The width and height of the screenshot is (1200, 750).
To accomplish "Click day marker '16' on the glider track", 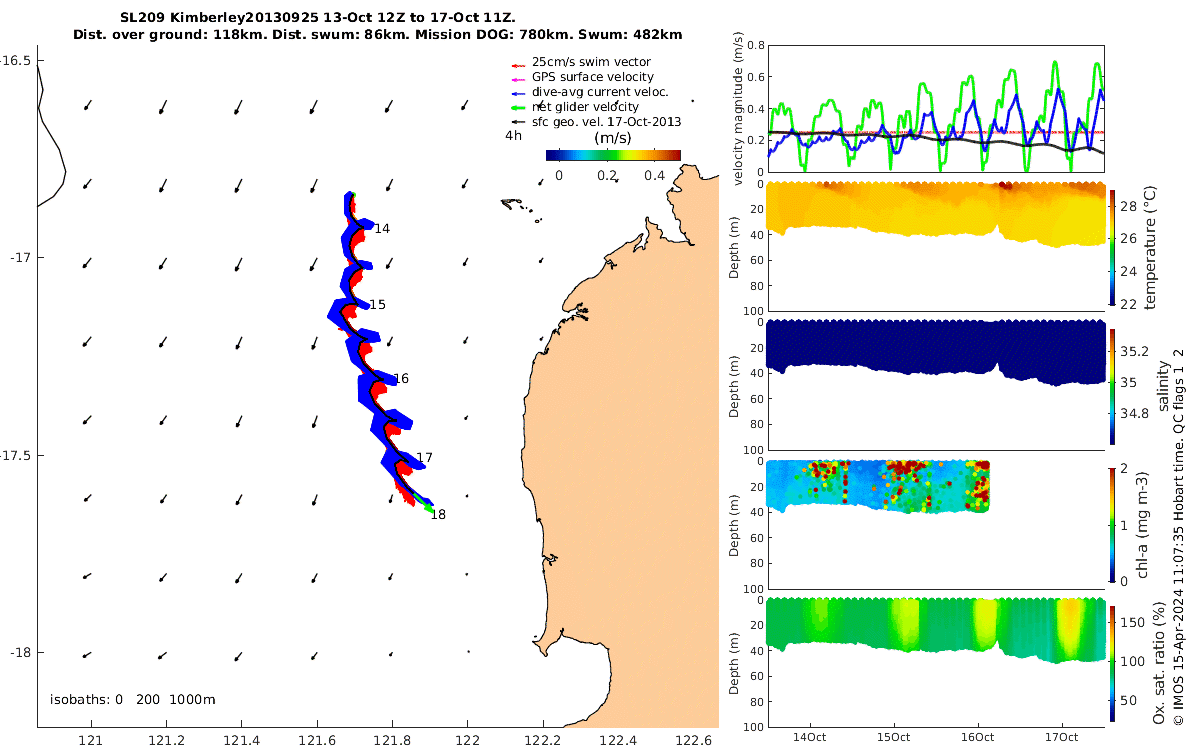I will (x=401, y=379).
